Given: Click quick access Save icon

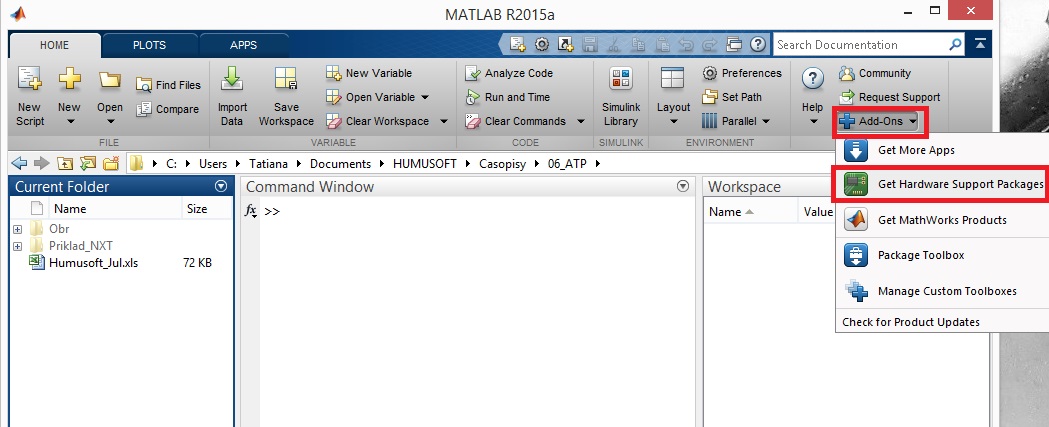Looking at the screenshot, I should coord(590,44).
